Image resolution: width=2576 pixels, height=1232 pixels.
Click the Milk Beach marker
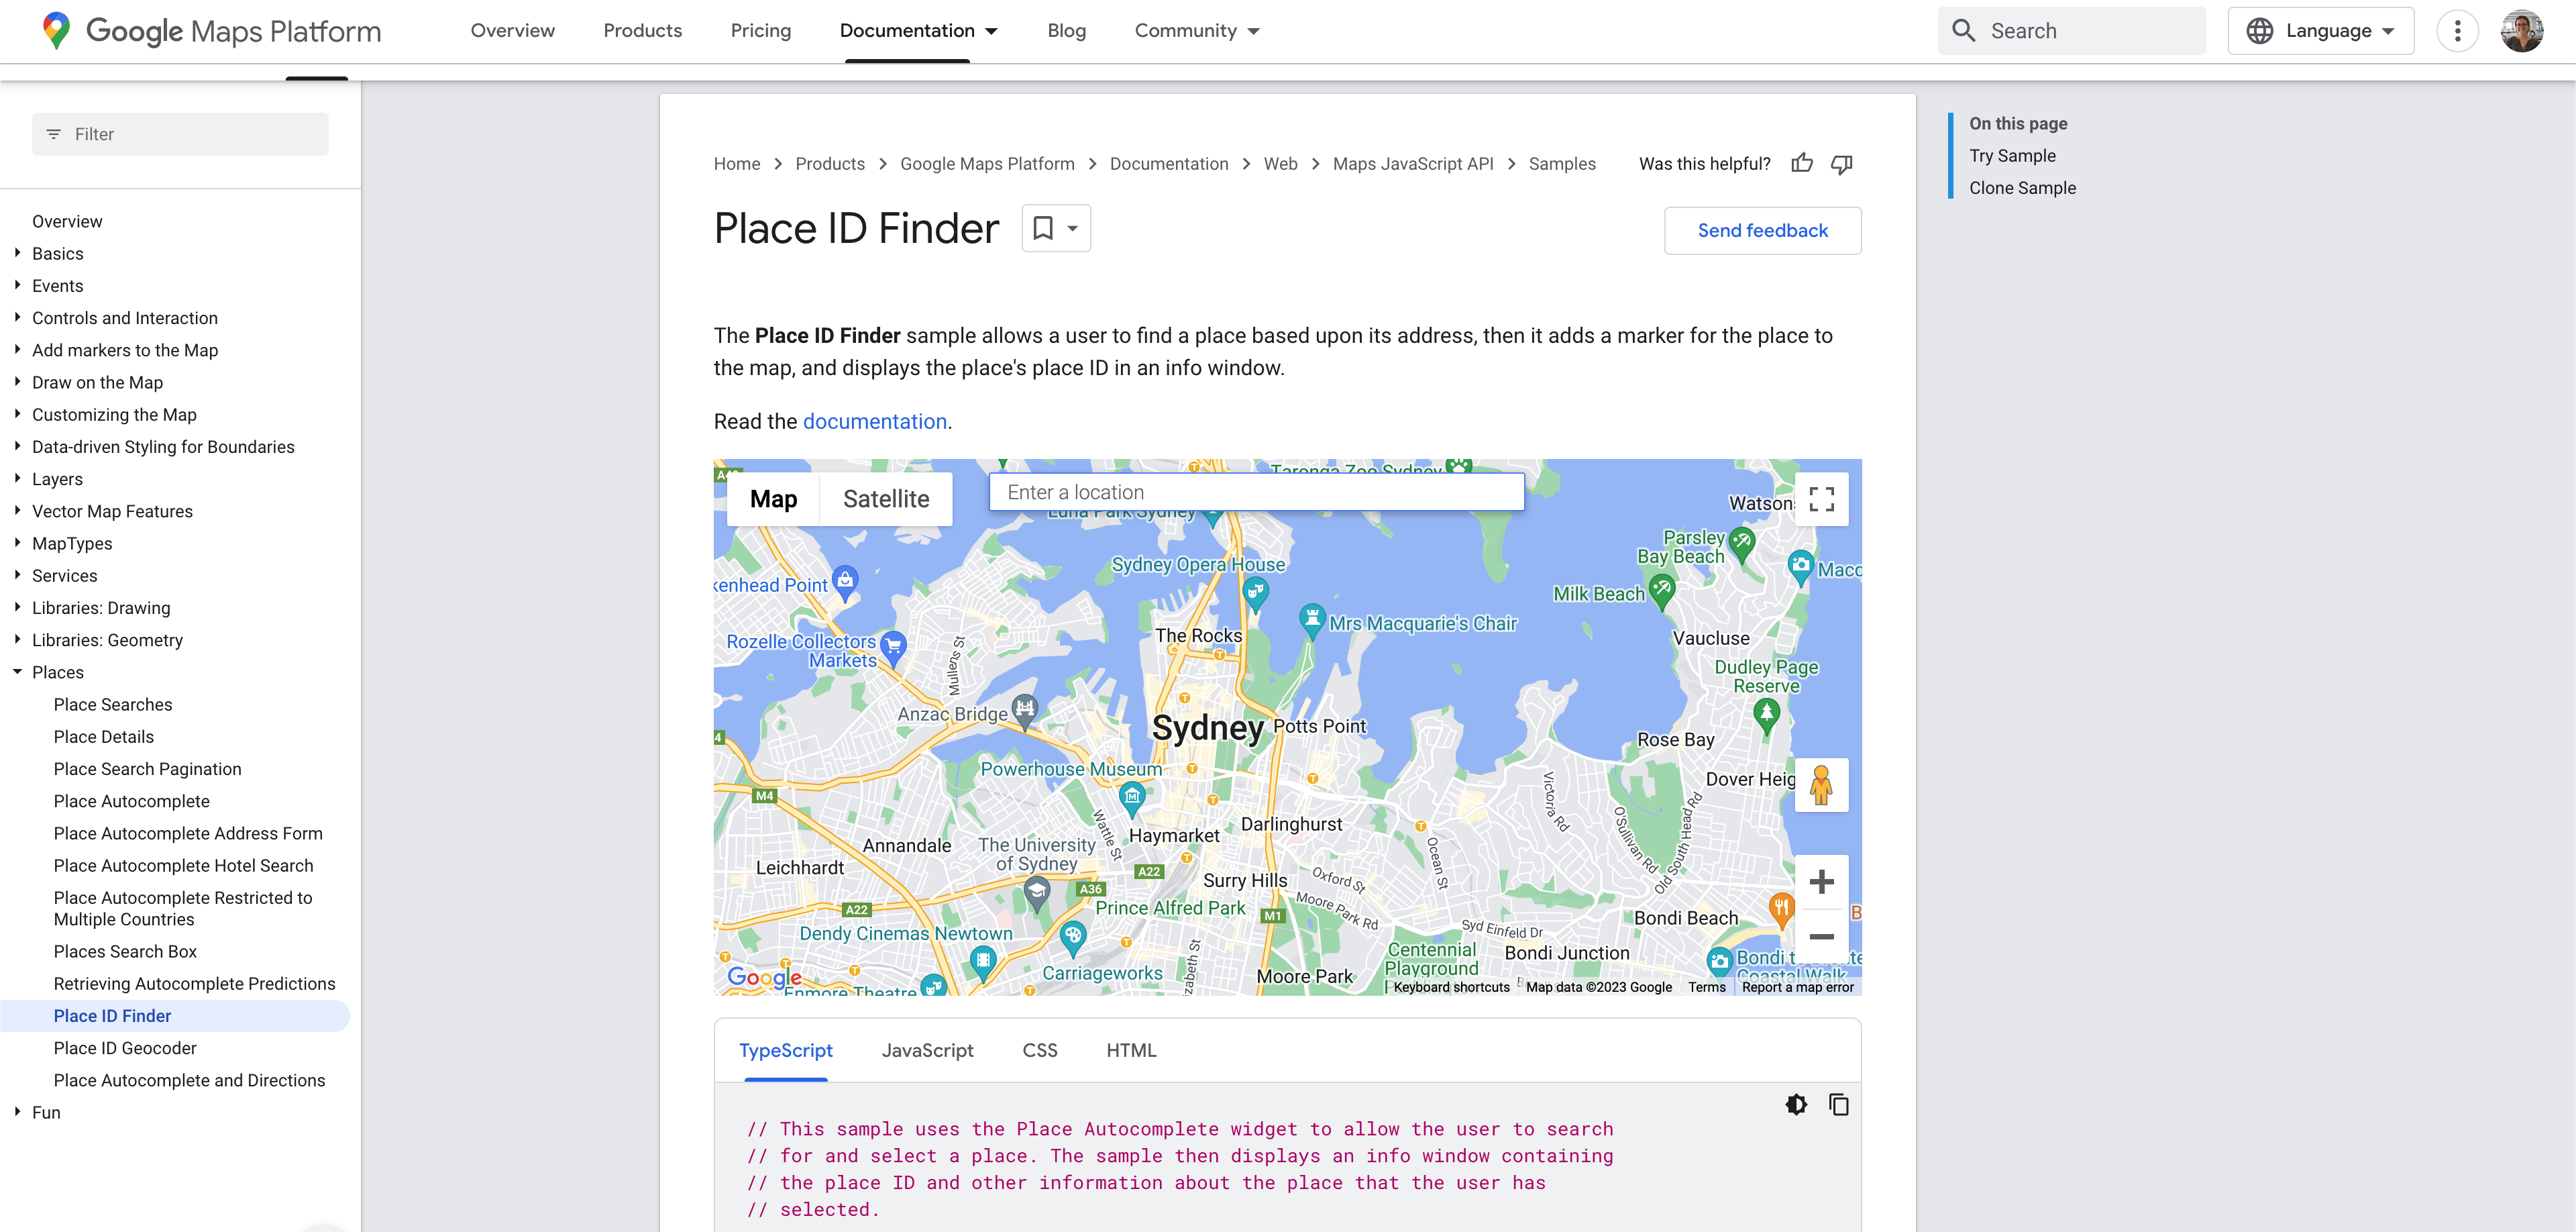tap(1662, 591)
